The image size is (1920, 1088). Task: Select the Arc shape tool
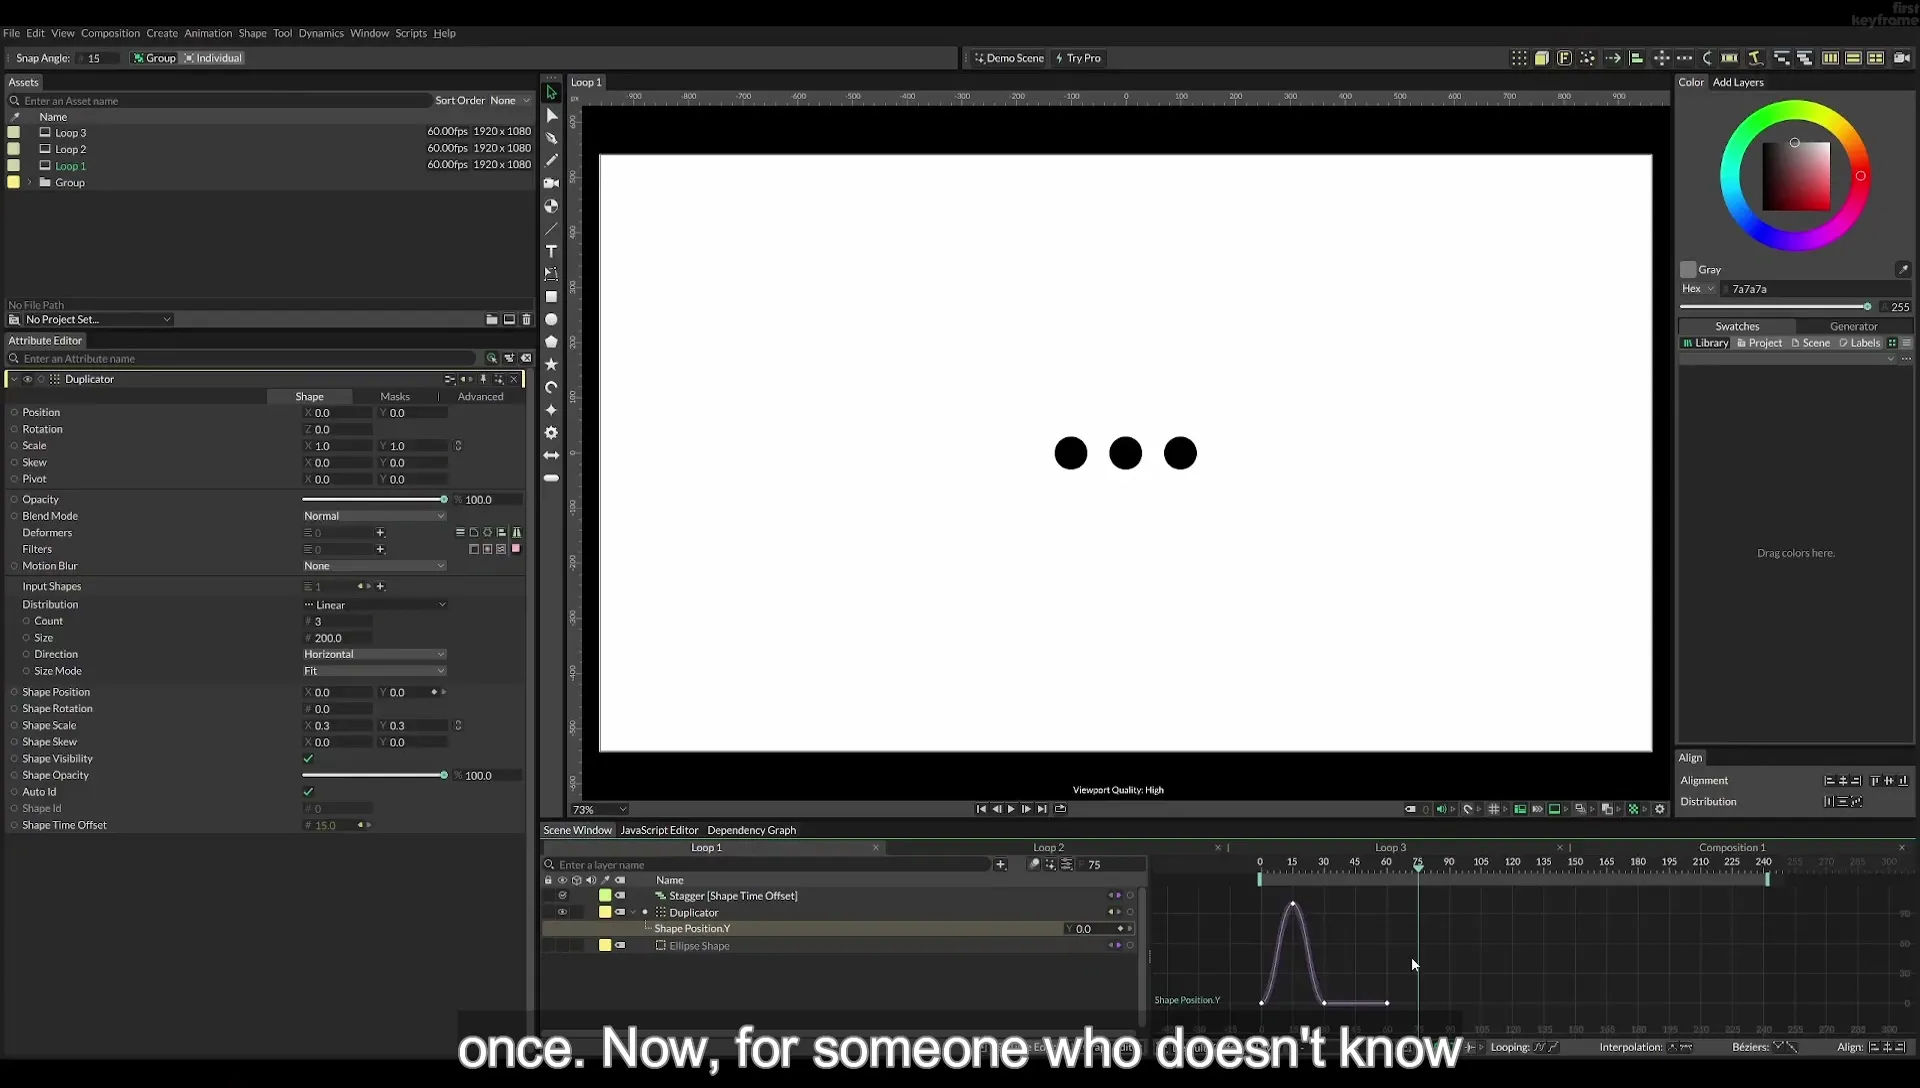tap(551, 387)
